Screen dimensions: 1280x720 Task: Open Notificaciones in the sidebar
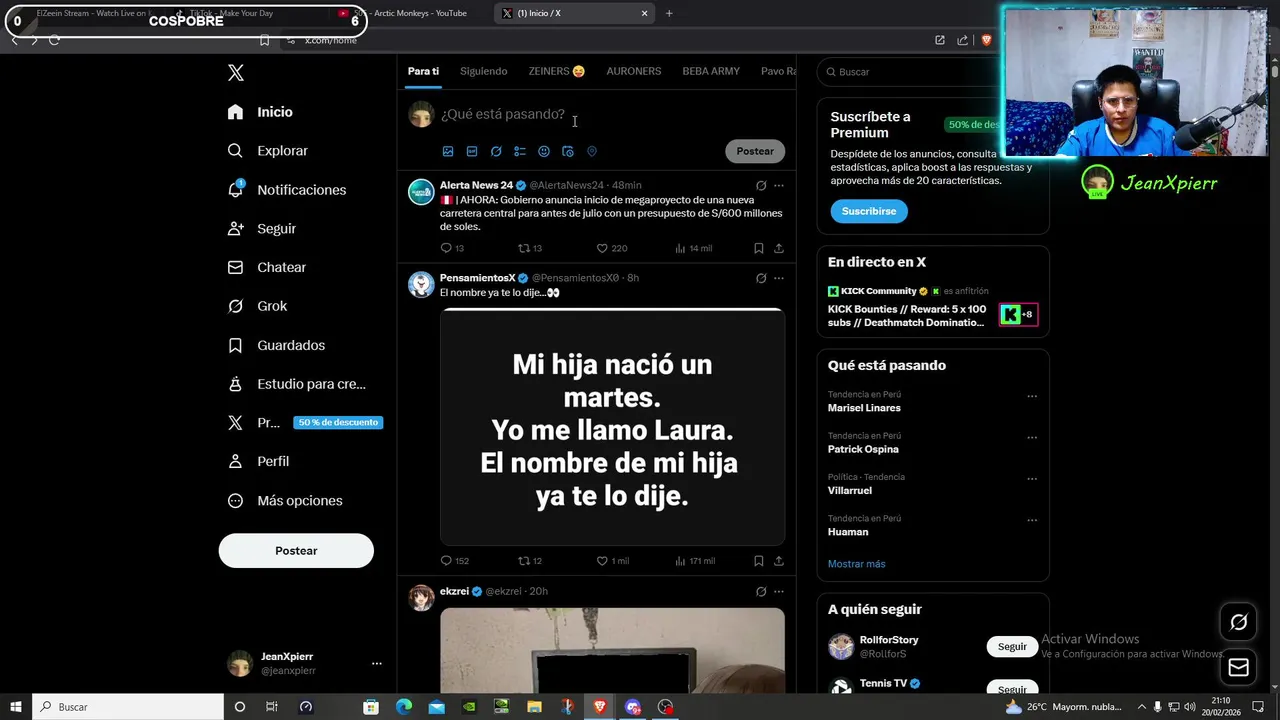[x=287, y=190]
